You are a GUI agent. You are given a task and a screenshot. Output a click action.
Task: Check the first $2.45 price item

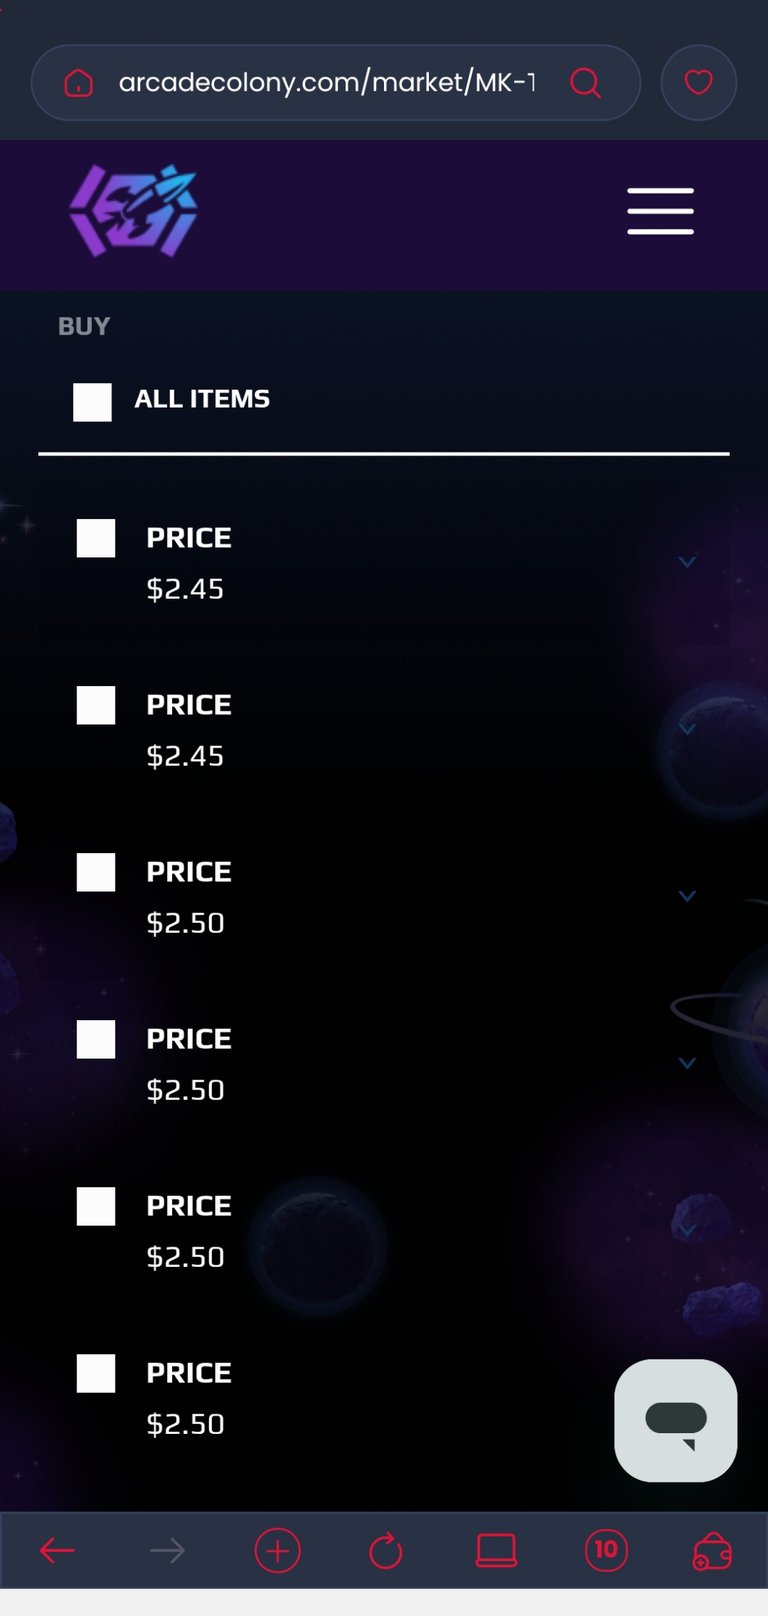coord(96,538)
